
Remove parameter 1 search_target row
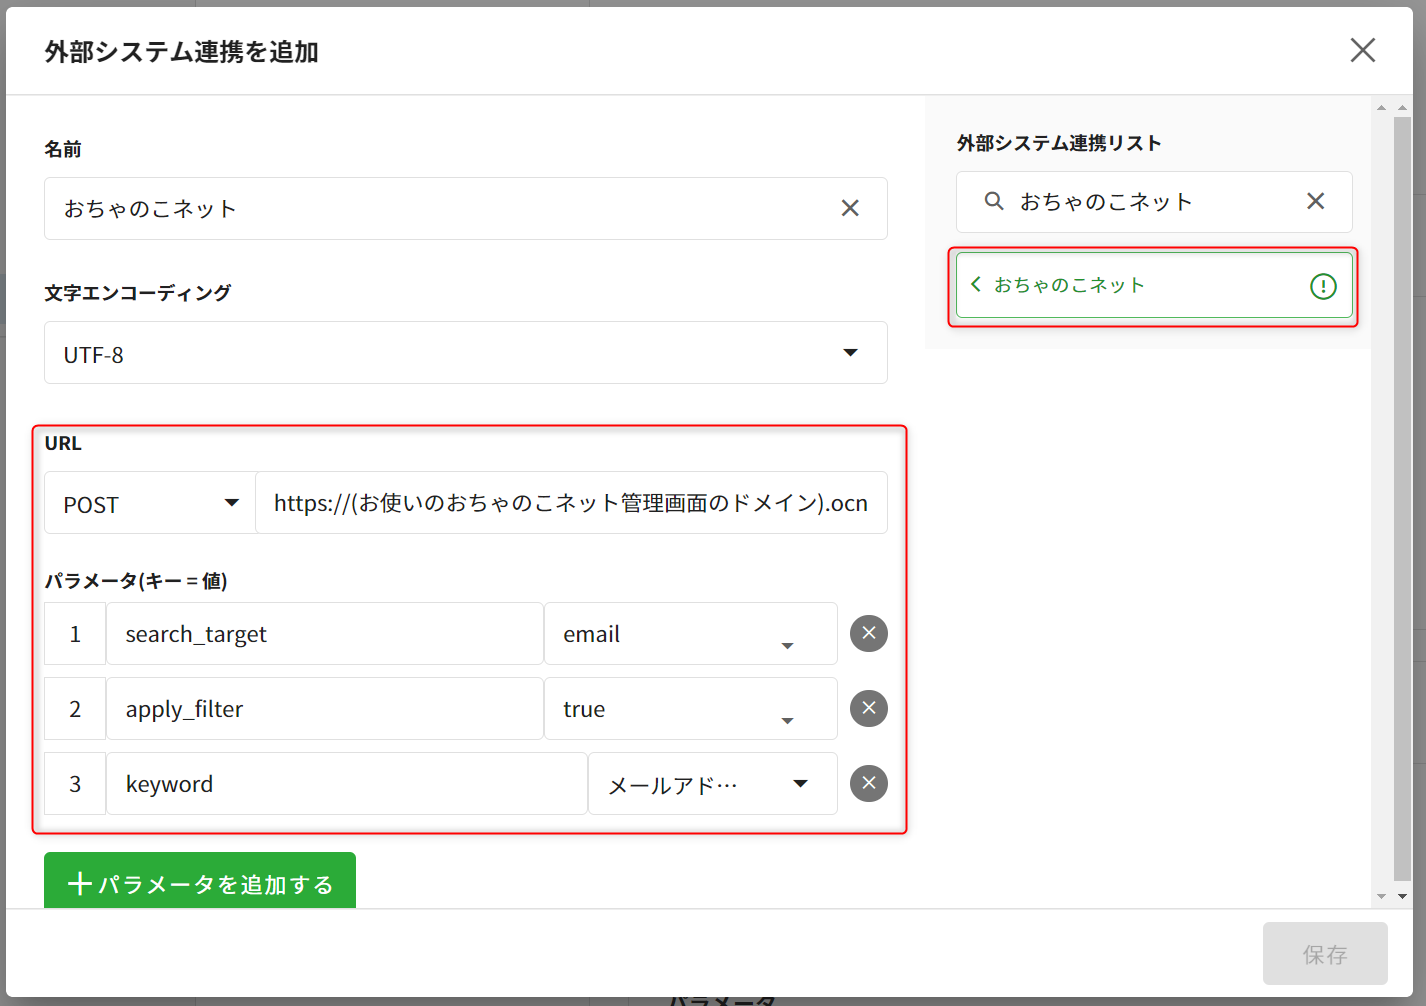tap(868, 633)
